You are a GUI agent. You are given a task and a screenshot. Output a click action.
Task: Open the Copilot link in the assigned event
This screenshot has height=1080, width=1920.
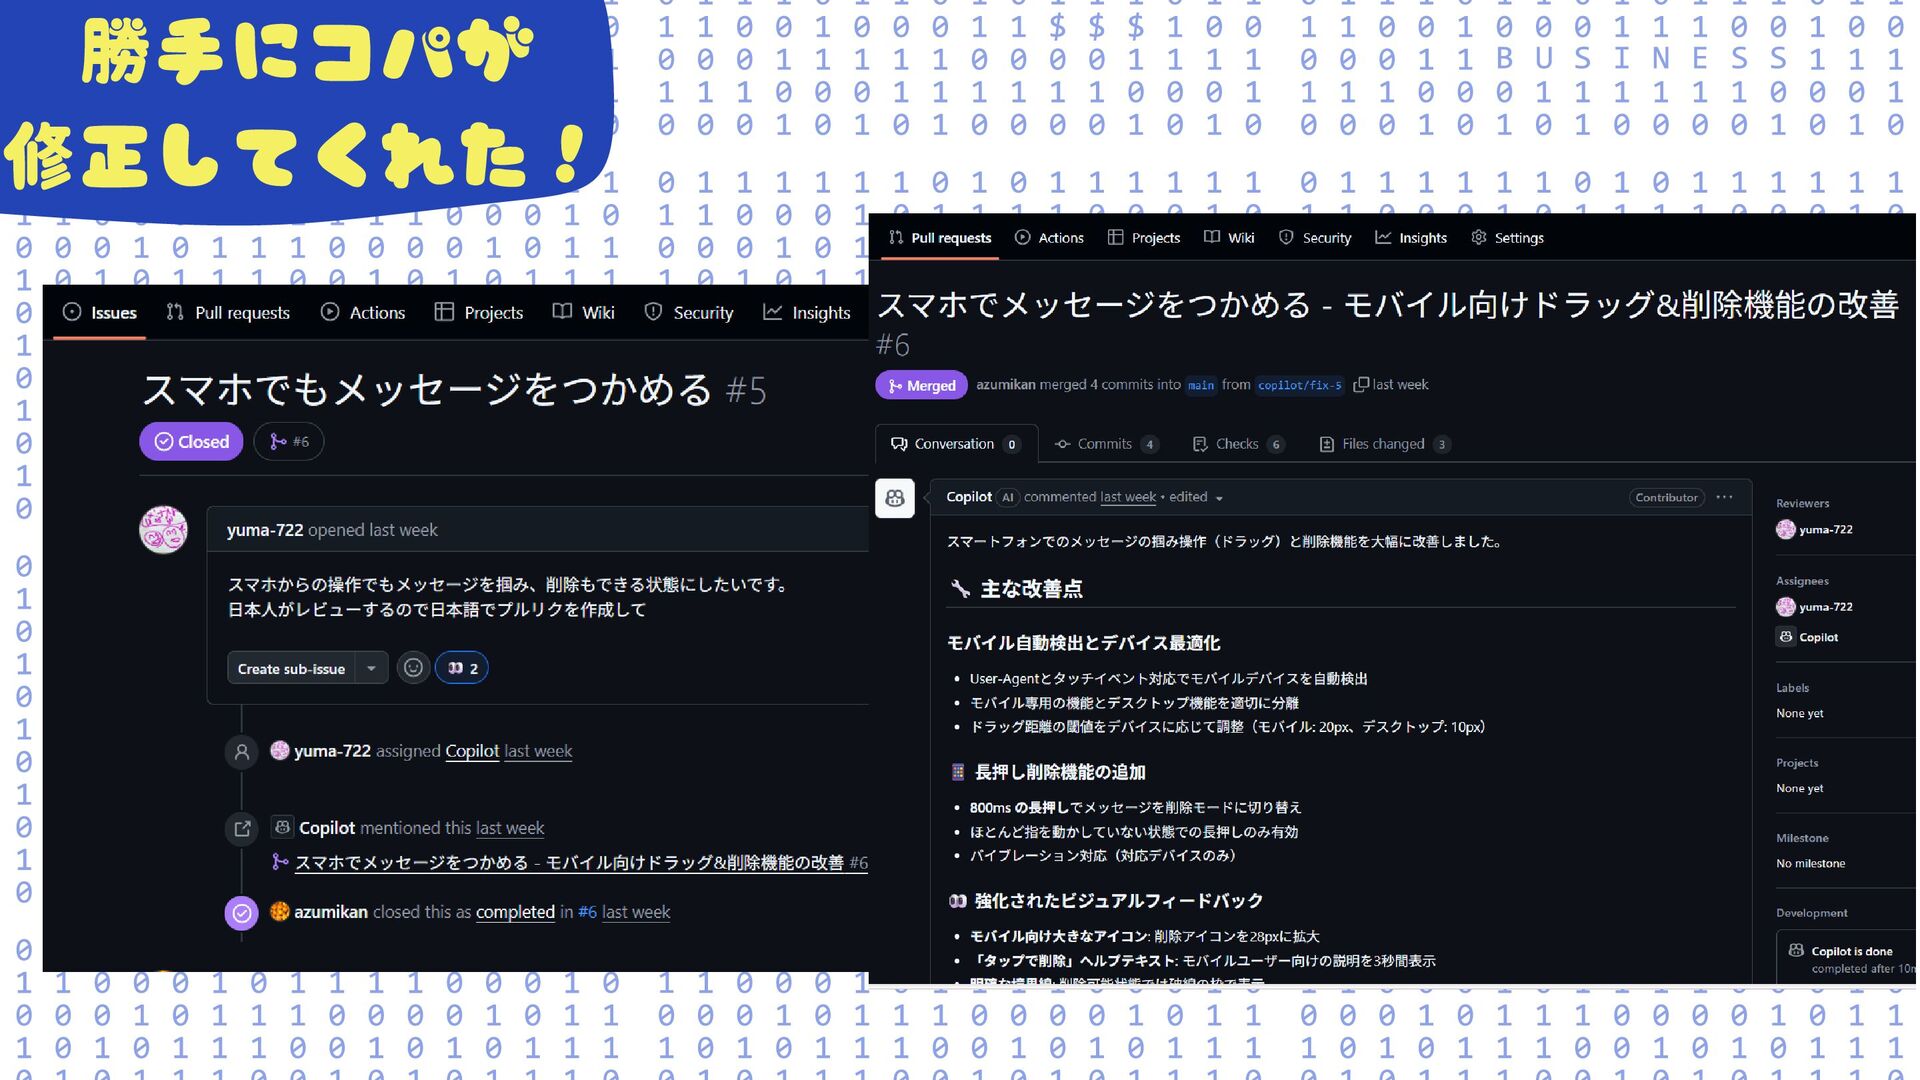click(472, 751)
